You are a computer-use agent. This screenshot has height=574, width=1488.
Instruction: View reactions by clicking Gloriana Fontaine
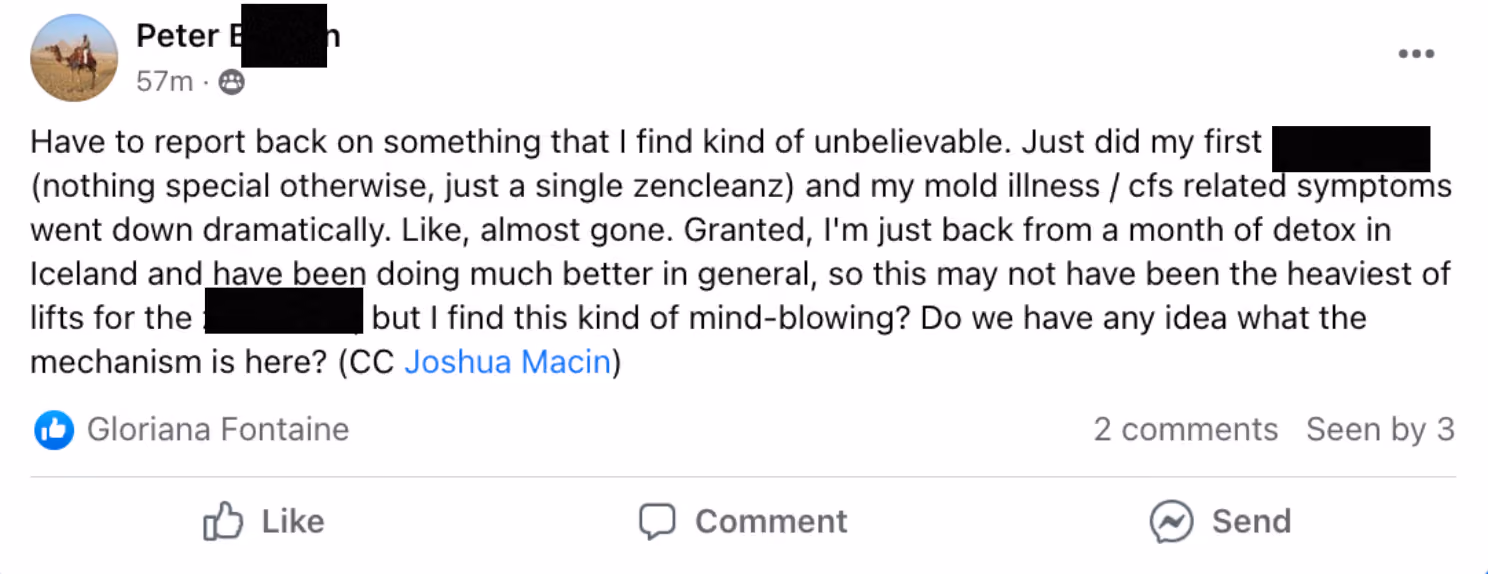point(218,430)
